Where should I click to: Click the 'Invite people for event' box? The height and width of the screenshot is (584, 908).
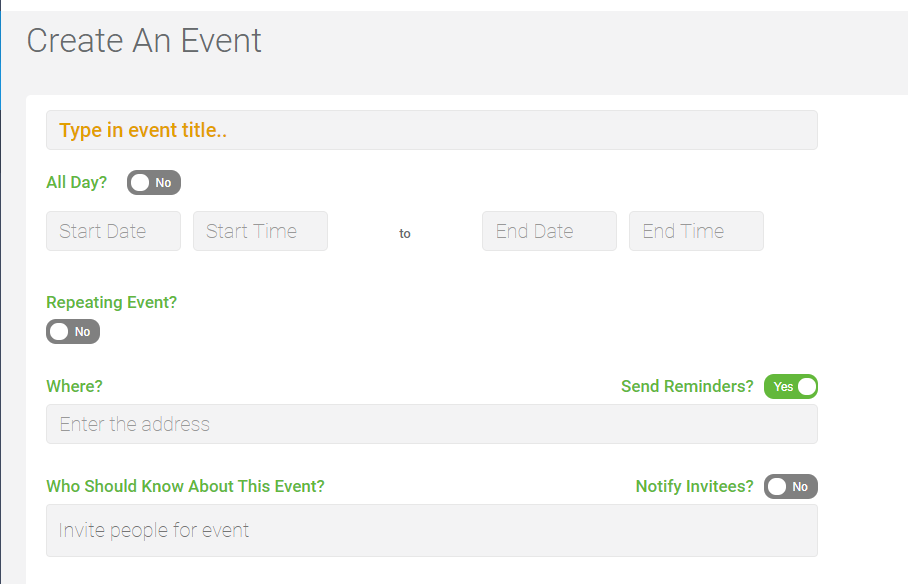(x=431, y=531)
